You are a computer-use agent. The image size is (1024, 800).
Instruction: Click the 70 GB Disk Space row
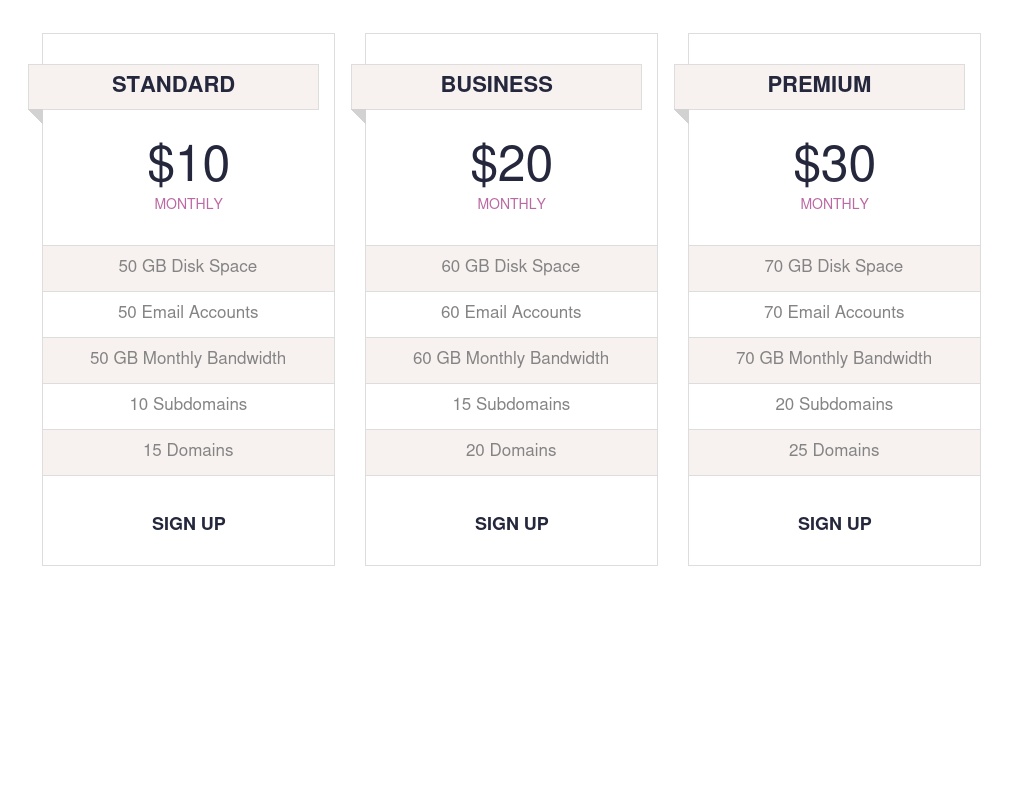(834, 267)
